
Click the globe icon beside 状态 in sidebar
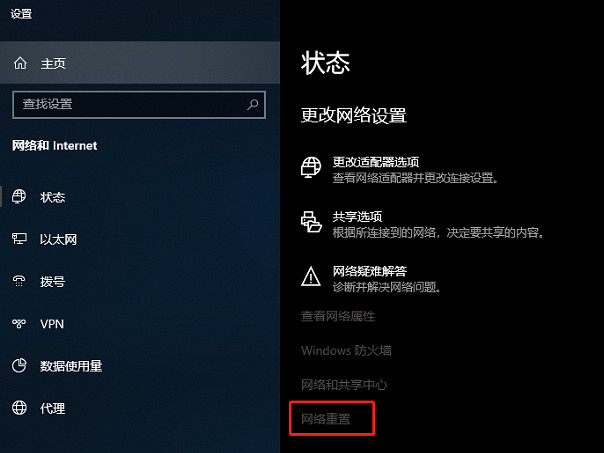19,196
